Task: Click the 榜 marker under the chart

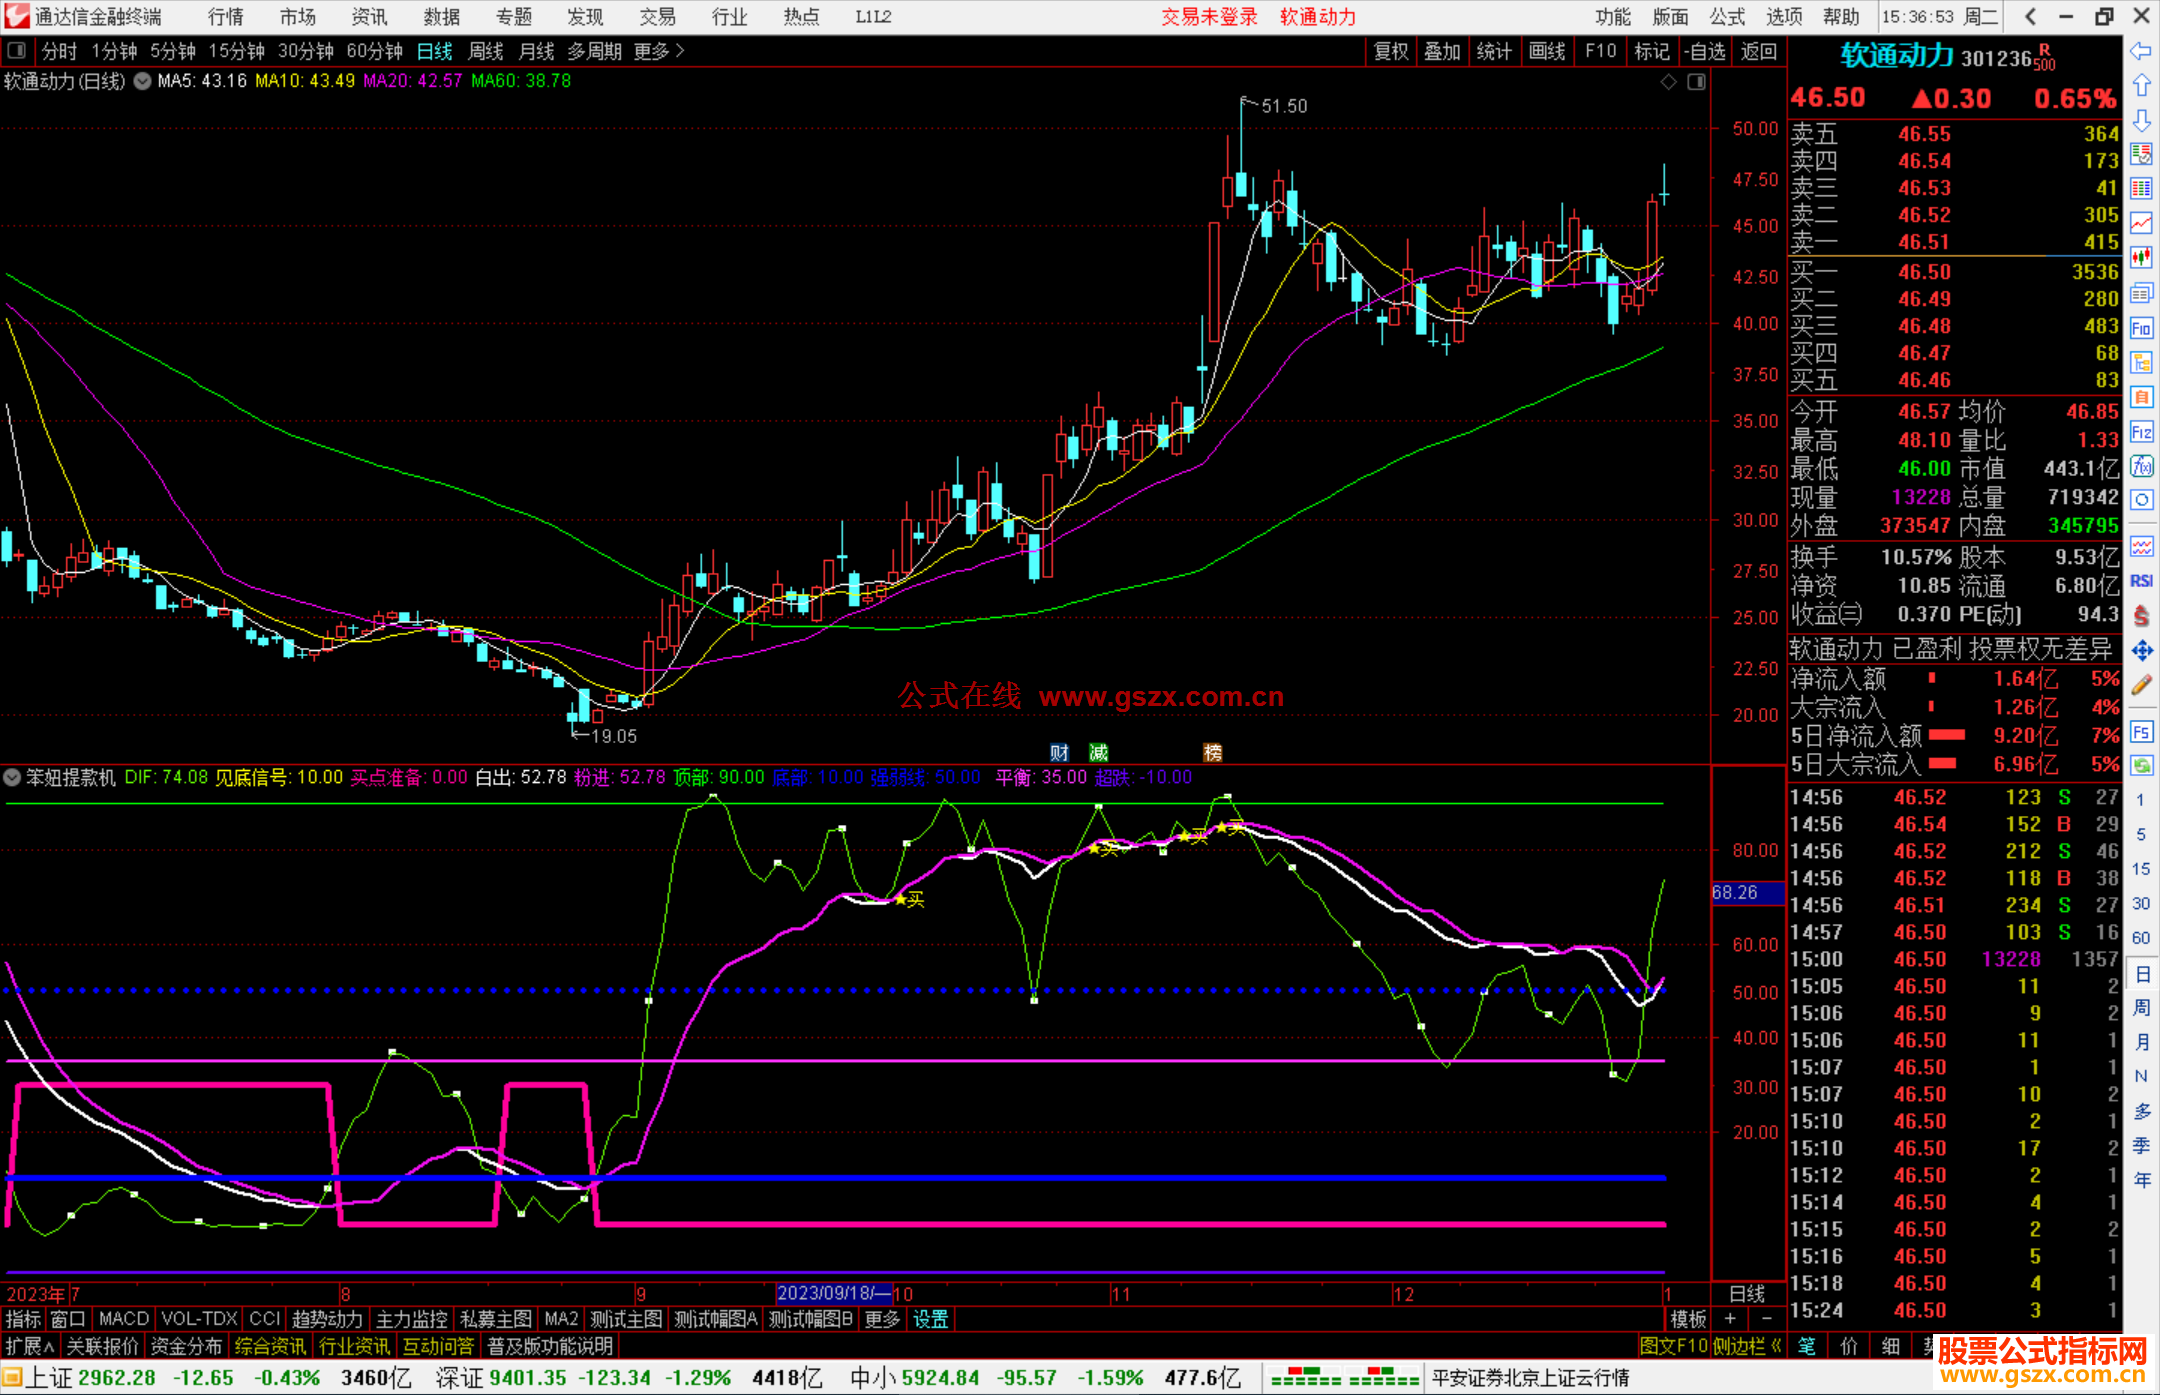Action: click(x=1213, y=752)
